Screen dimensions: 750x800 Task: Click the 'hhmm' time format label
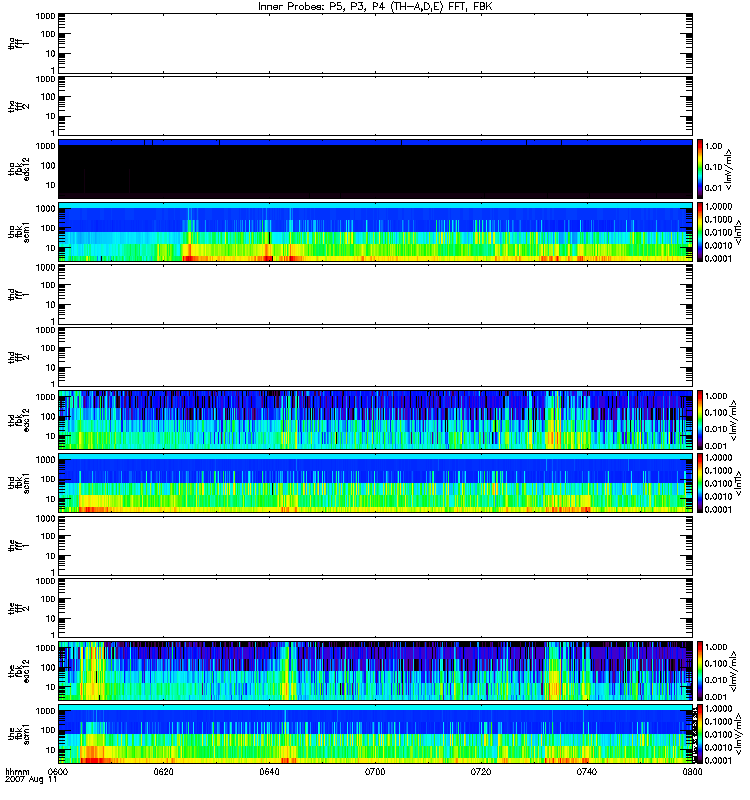pyautogui.click(x=17, y=771)
